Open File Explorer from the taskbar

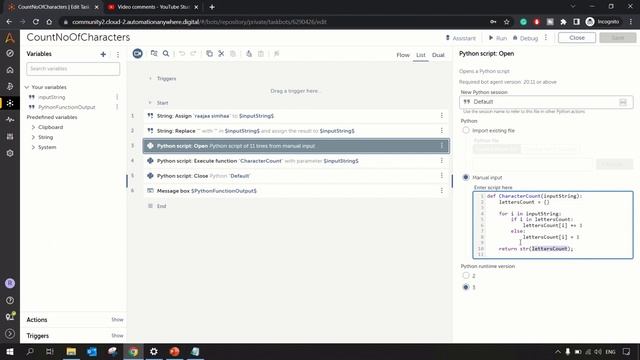tap(71, 351)
